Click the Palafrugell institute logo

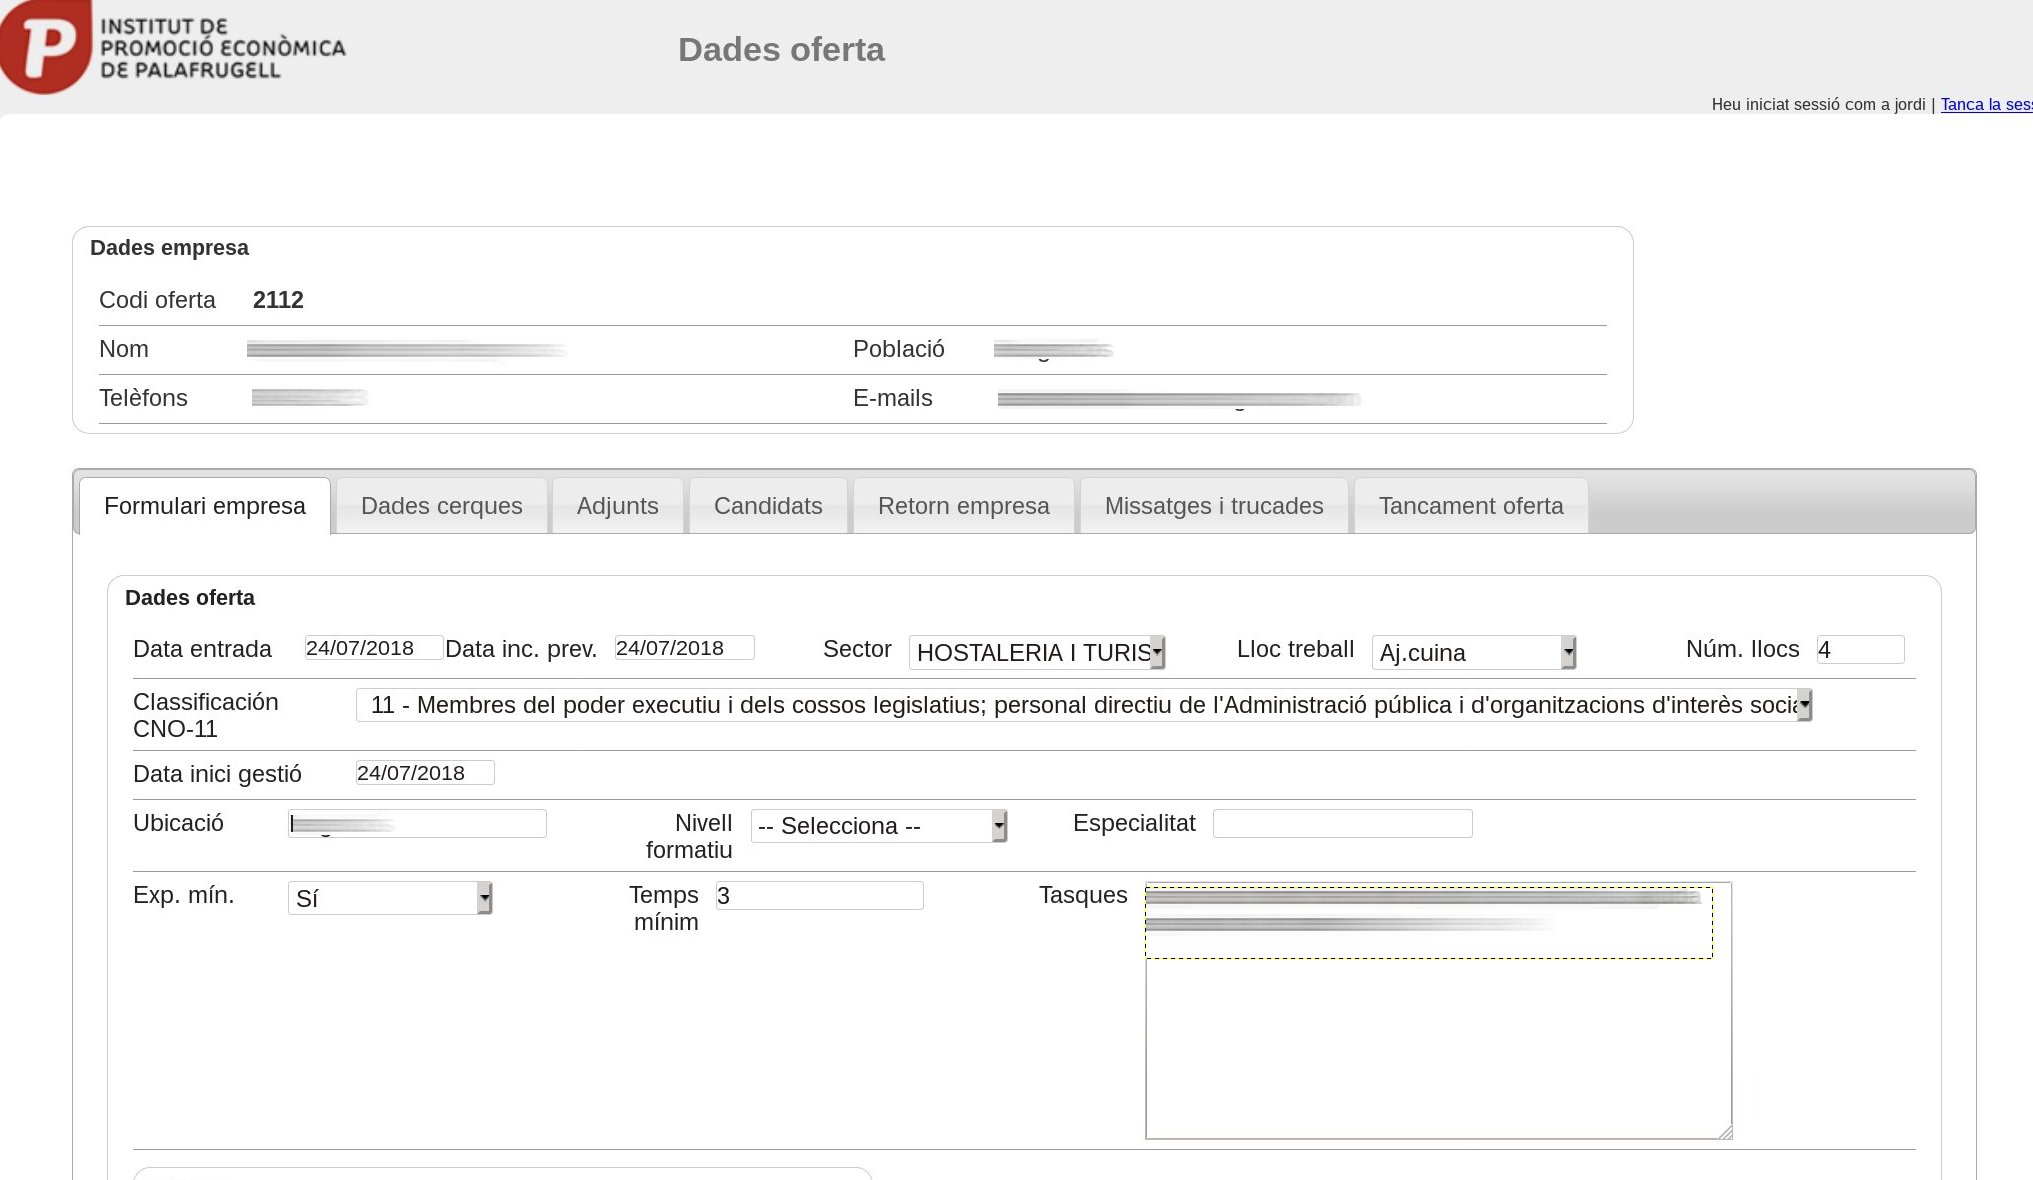point(172,48)
